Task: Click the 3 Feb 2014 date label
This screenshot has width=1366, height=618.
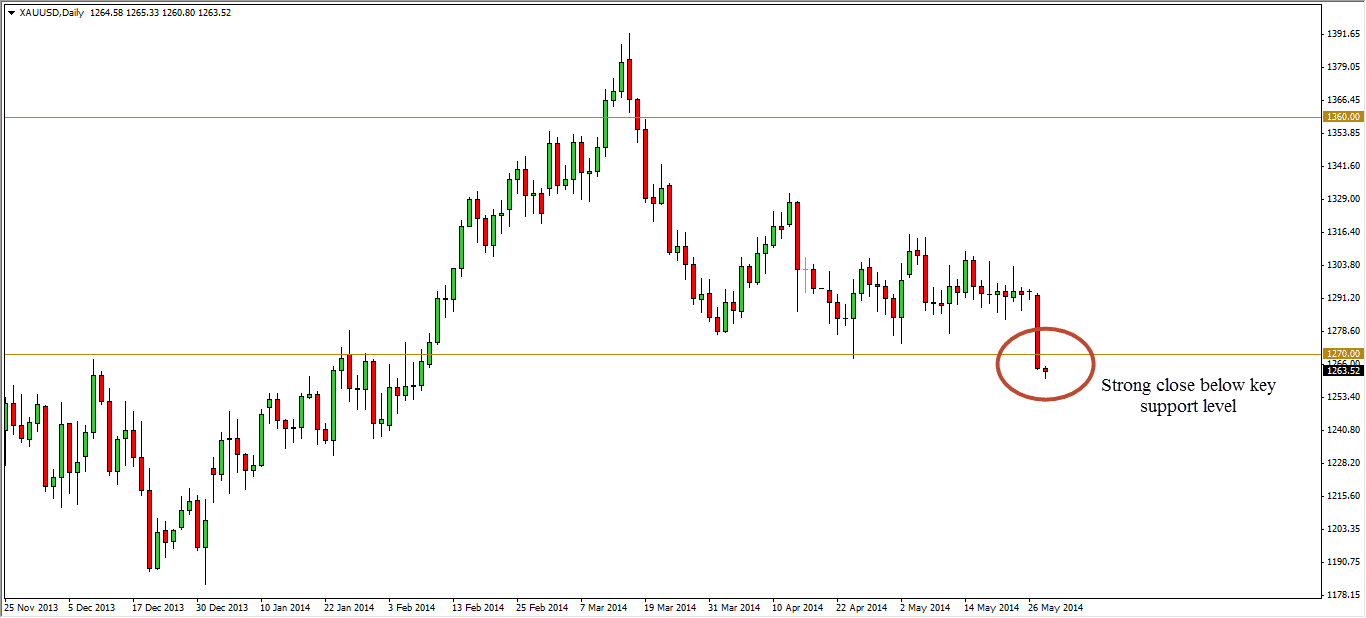Action: (412, 607)
